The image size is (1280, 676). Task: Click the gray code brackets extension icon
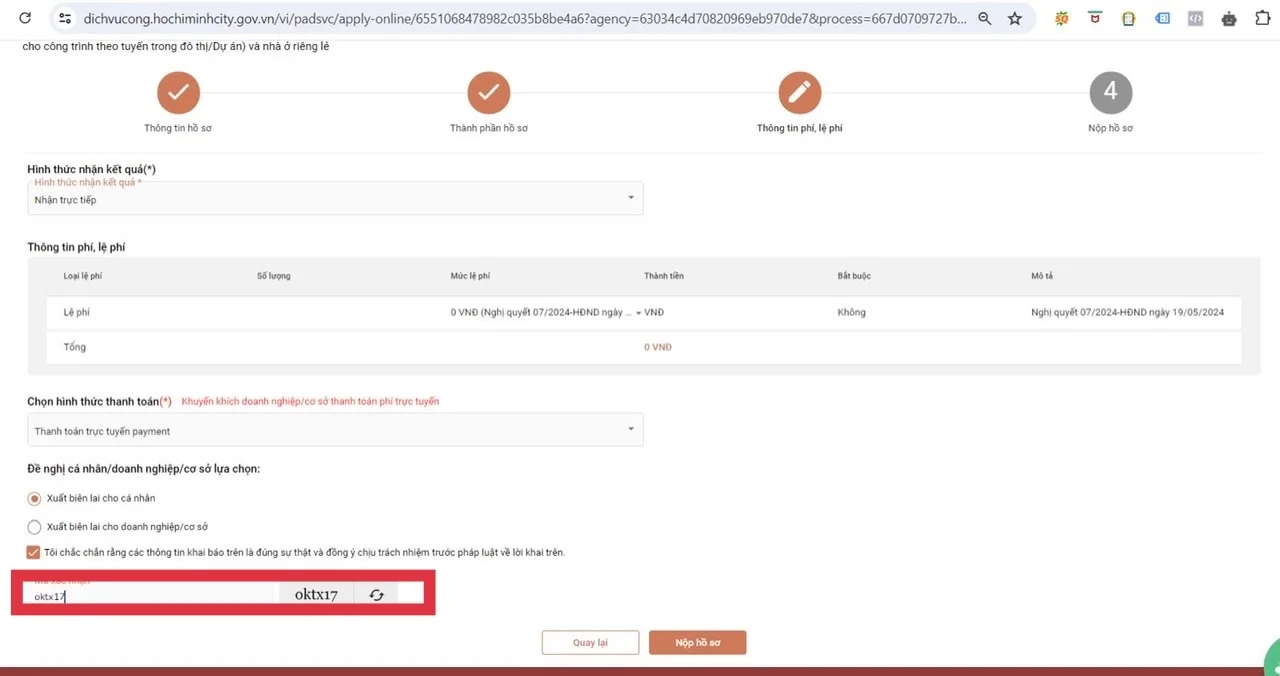tap(1195, 18)
